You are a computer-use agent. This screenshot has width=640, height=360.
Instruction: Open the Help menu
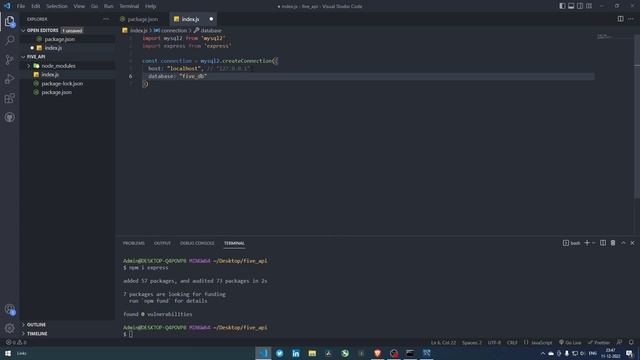click(x=151, y=6)
